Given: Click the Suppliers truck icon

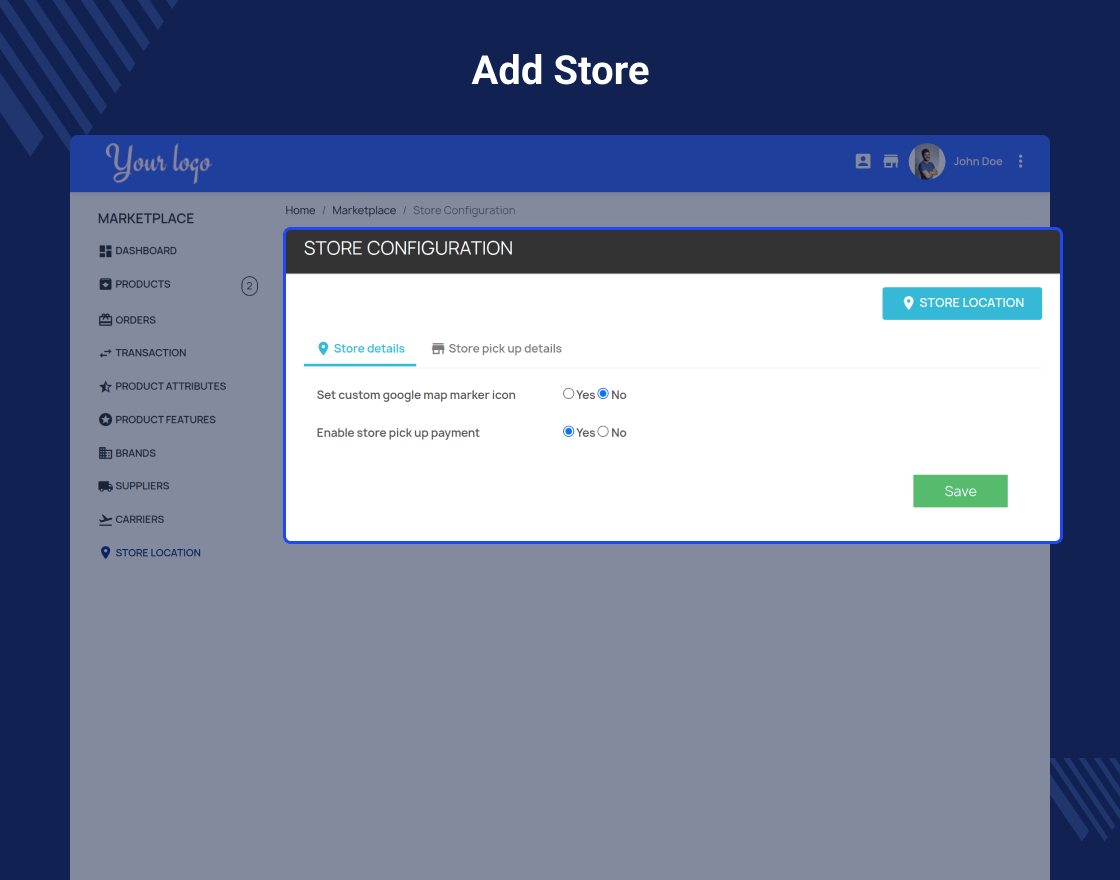Looking at the screenshot, I should [x=105, y=486].
